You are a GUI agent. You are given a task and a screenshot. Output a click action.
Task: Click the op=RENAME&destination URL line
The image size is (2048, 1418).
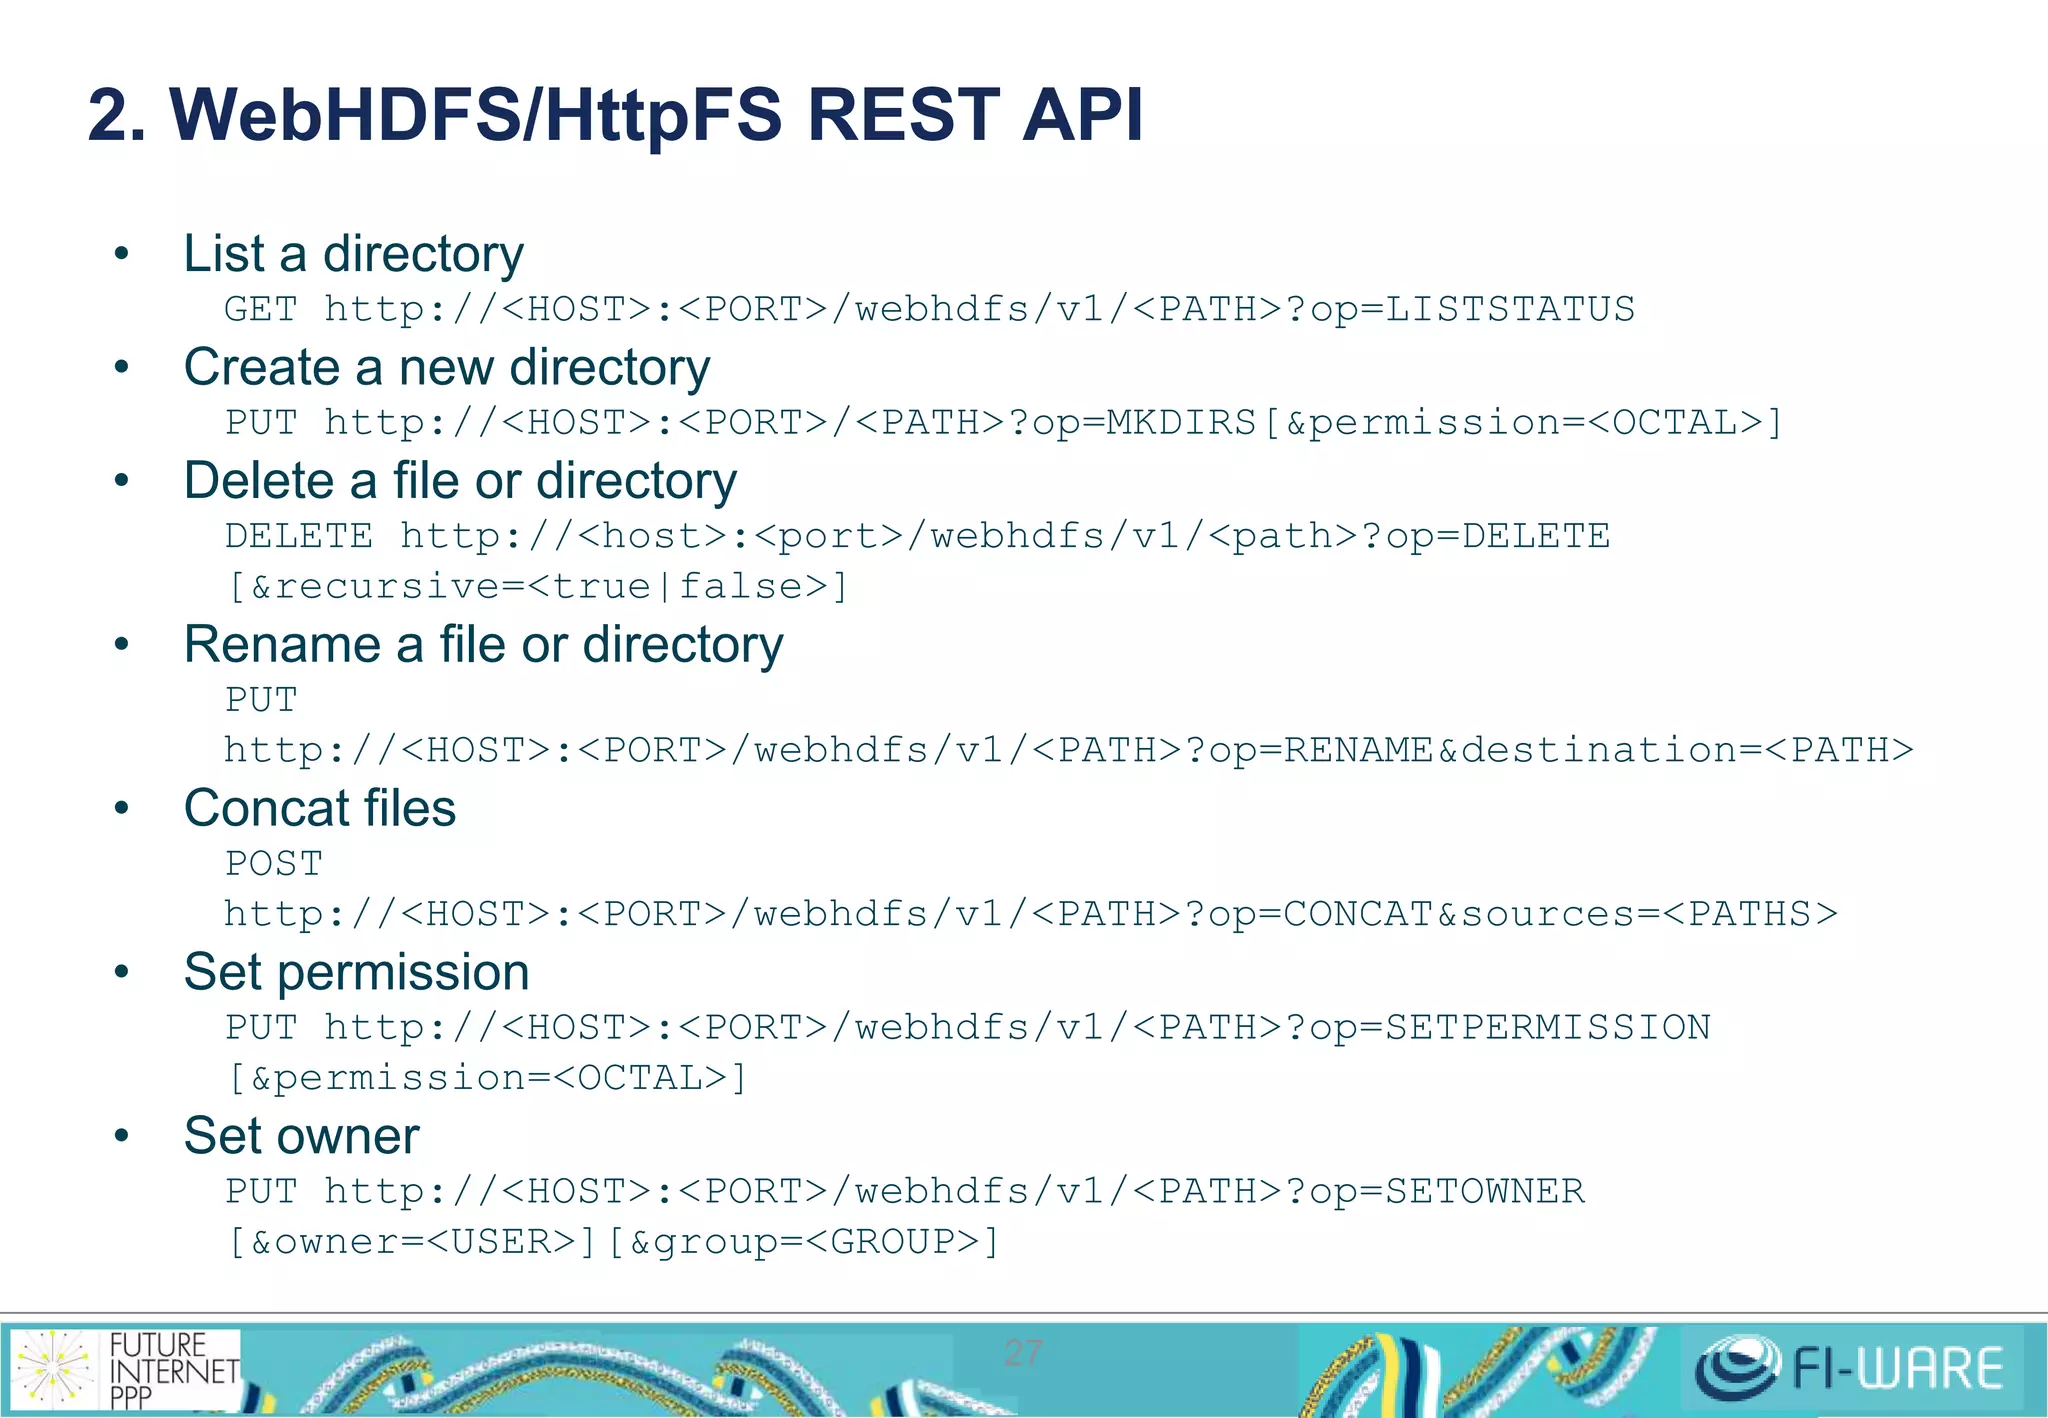(x=1068, y=750)
